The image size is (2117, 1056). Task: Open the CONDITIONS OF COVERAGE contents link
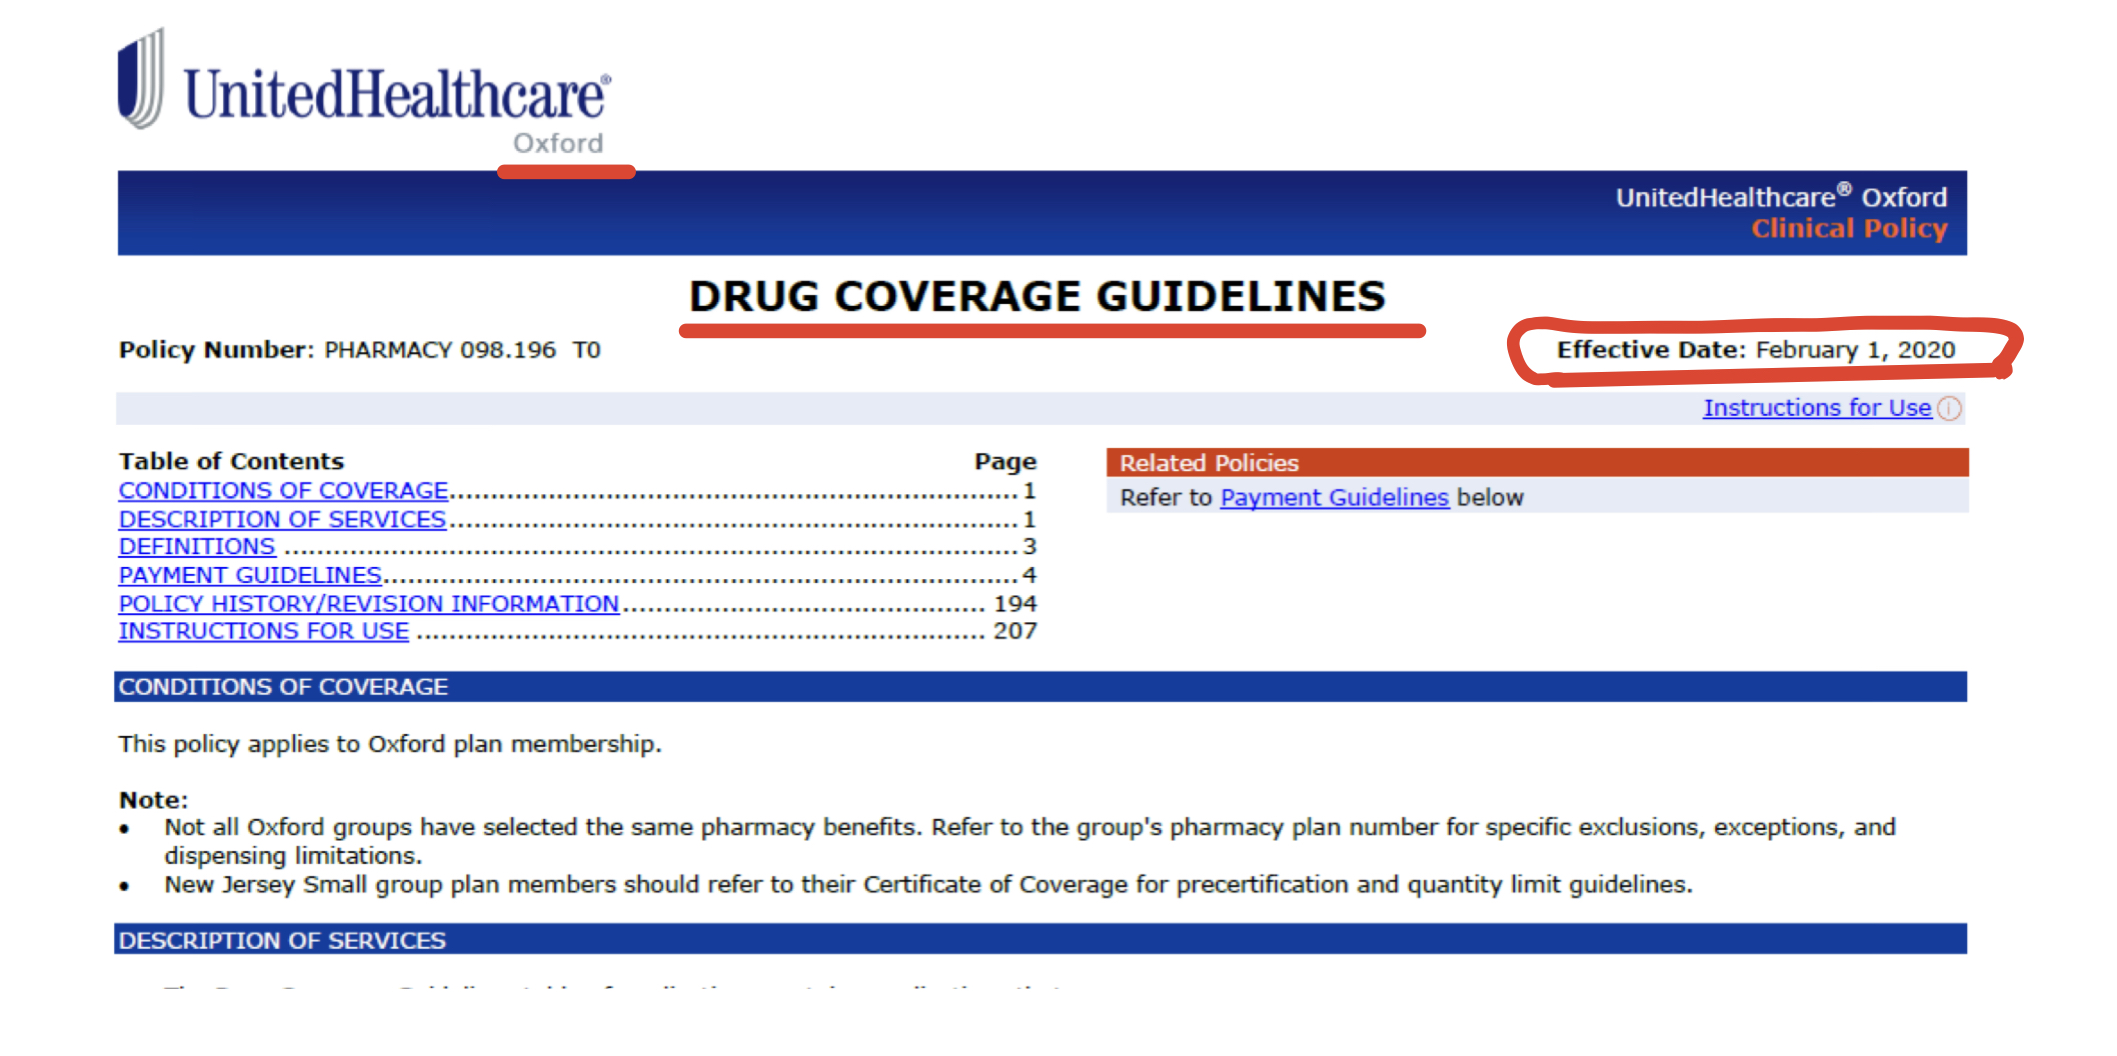point(283,491)
